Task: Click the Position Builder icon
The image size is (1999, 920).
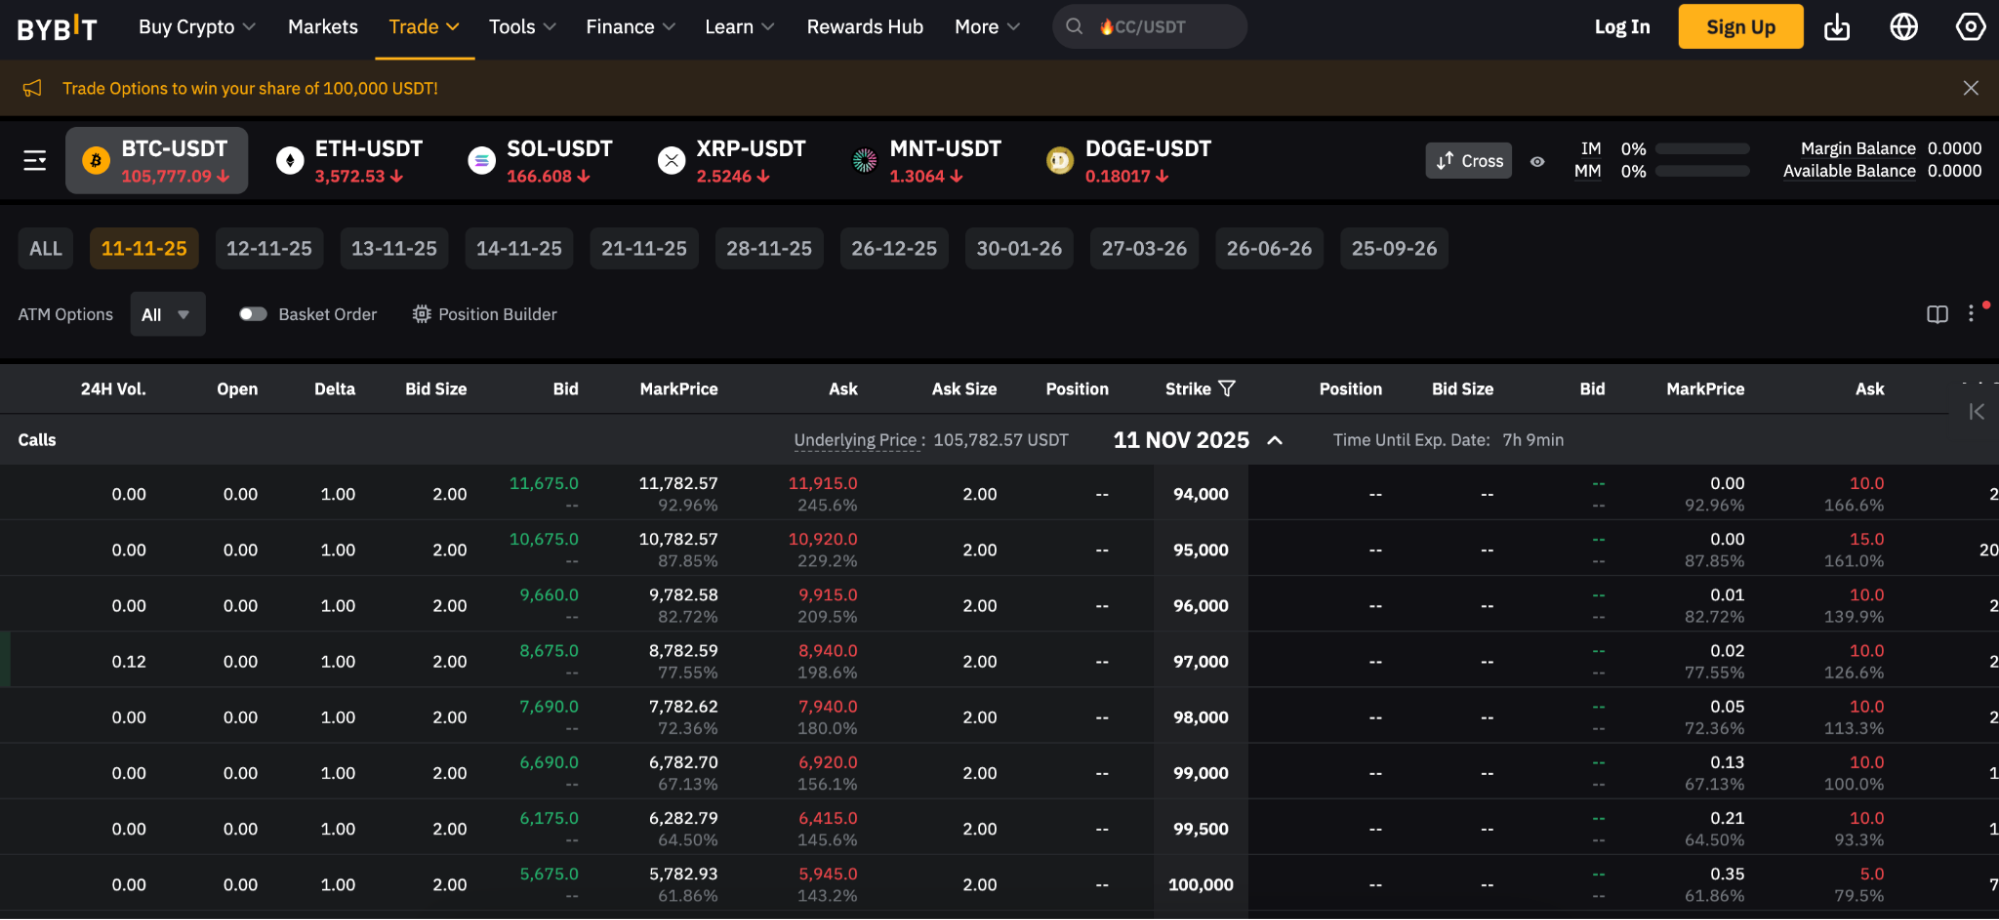Action: click(421, 314)
